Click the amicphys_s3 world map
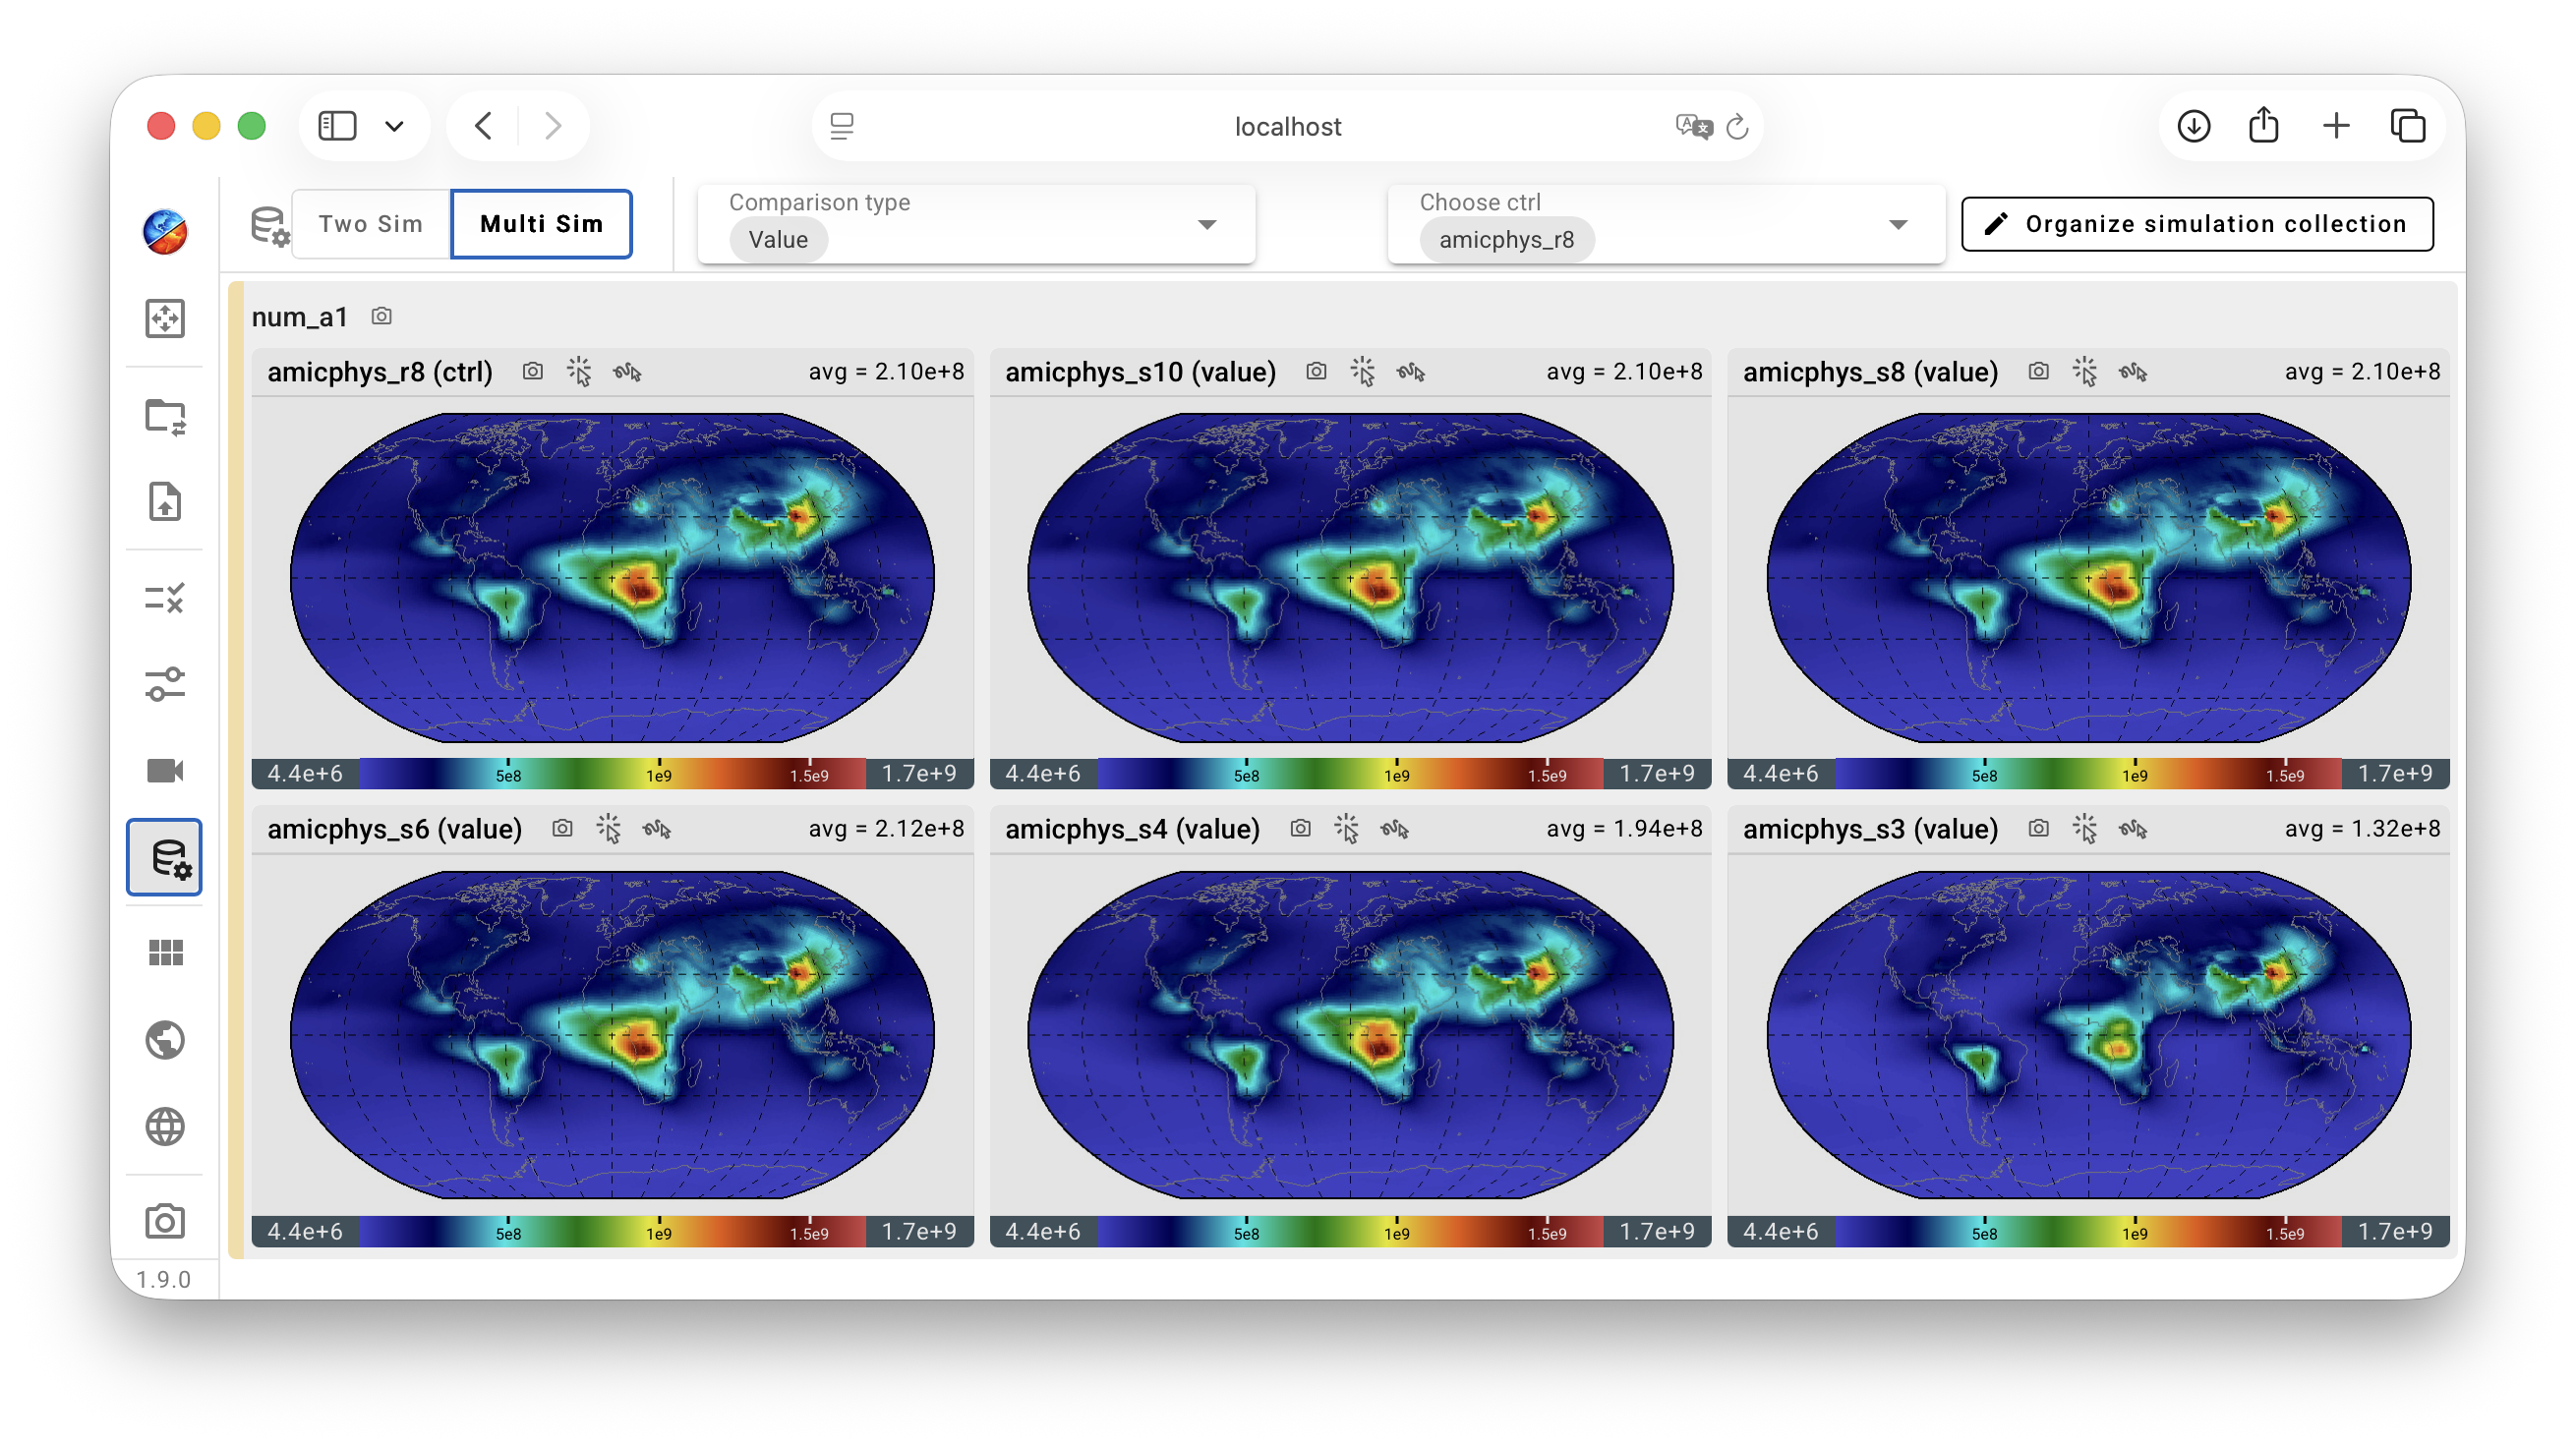Image resolution: width=2576 pixels, height=1445 pixels. pos(2088,1035)
